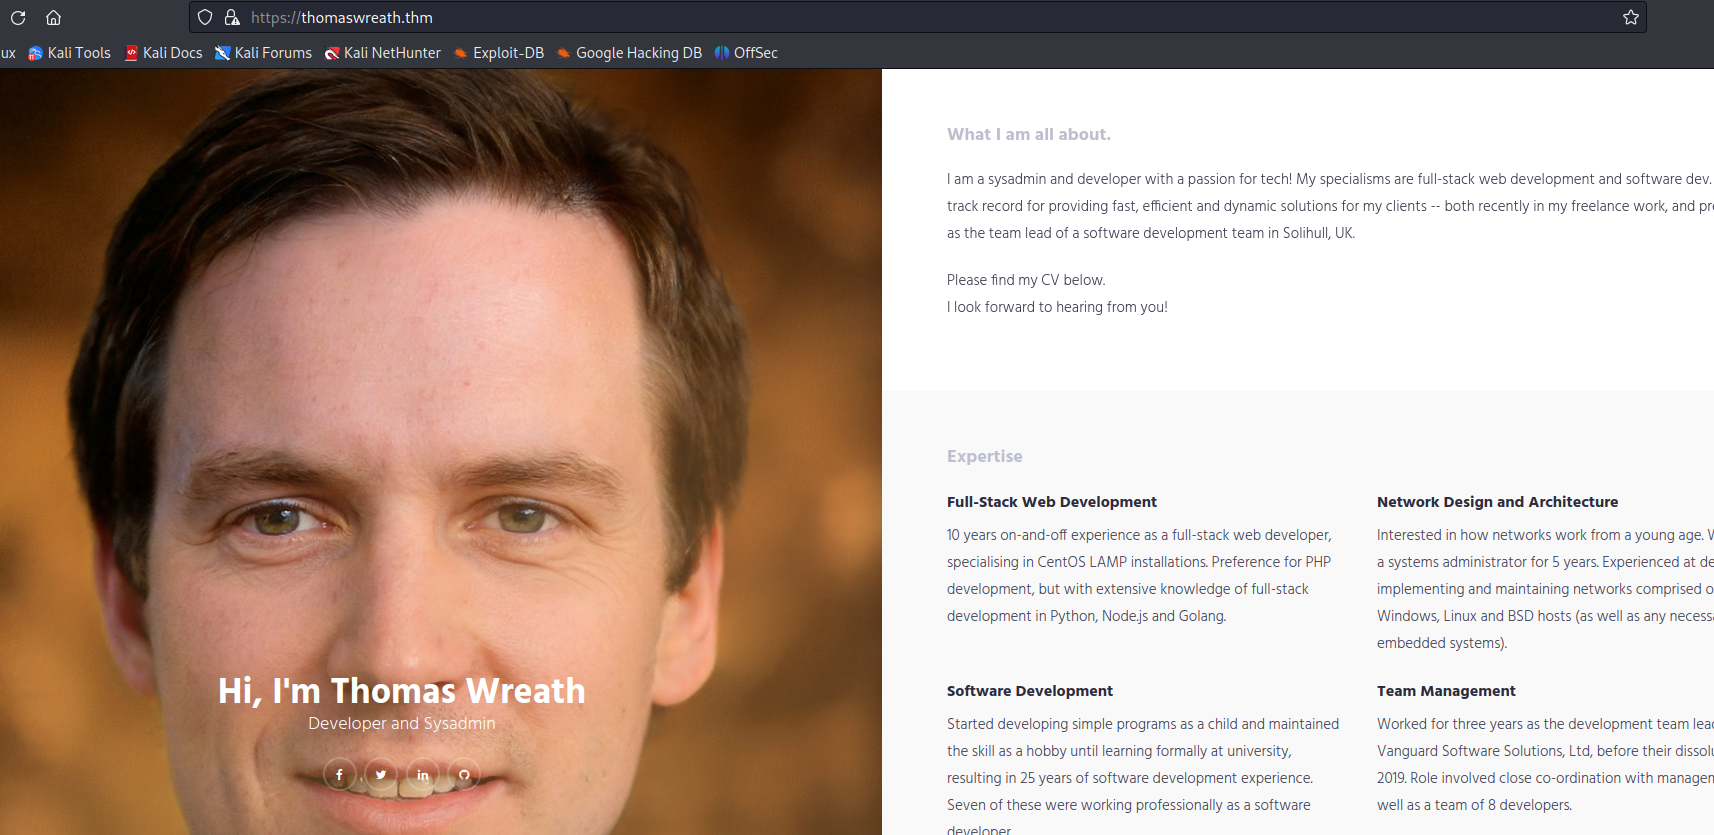Open the OffSec bookmark
The image size is (1714, 835).
pos(747,53)
